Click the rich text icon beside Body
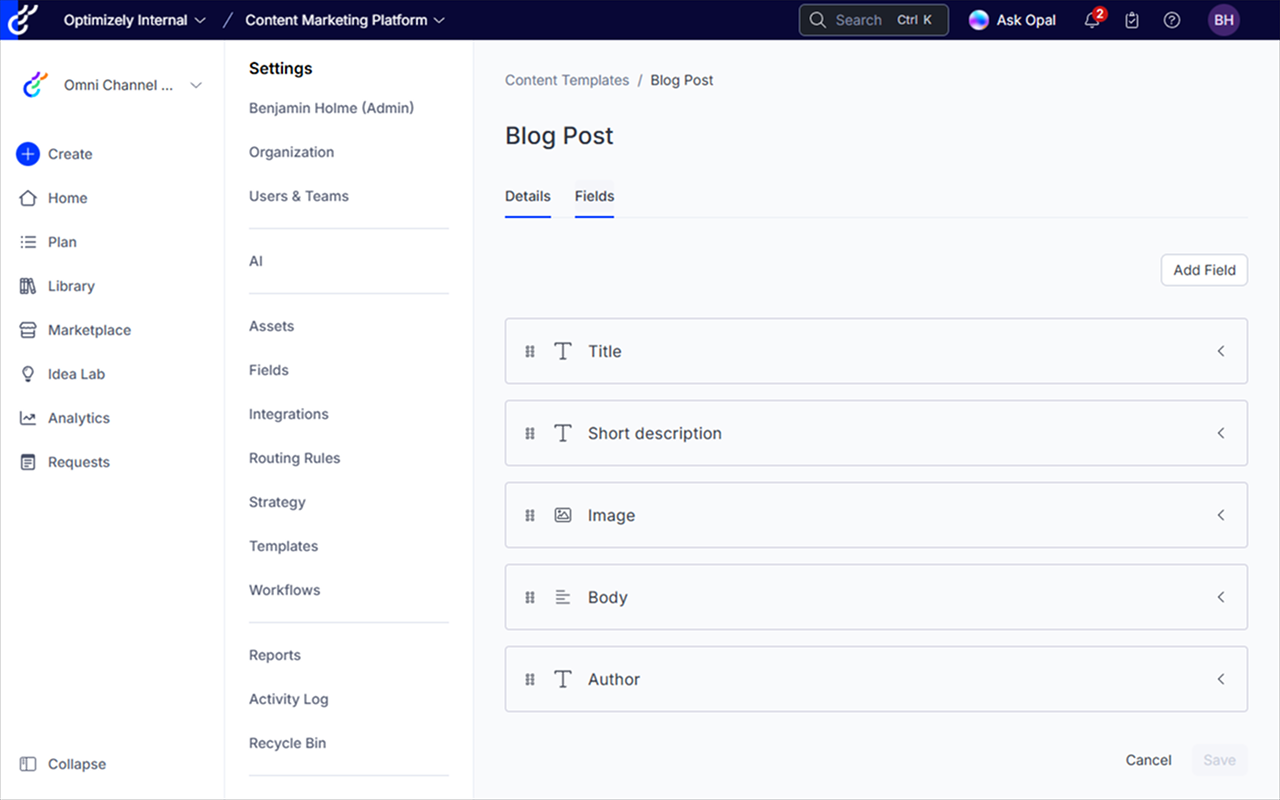 point(562,597)
